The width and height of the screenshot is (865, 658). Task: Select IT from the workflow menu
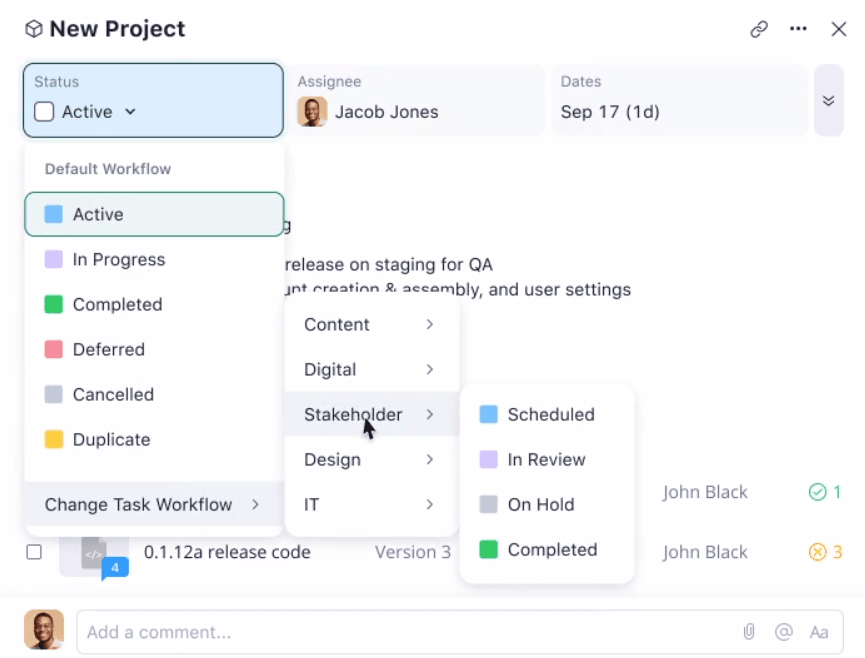[311, 505]
